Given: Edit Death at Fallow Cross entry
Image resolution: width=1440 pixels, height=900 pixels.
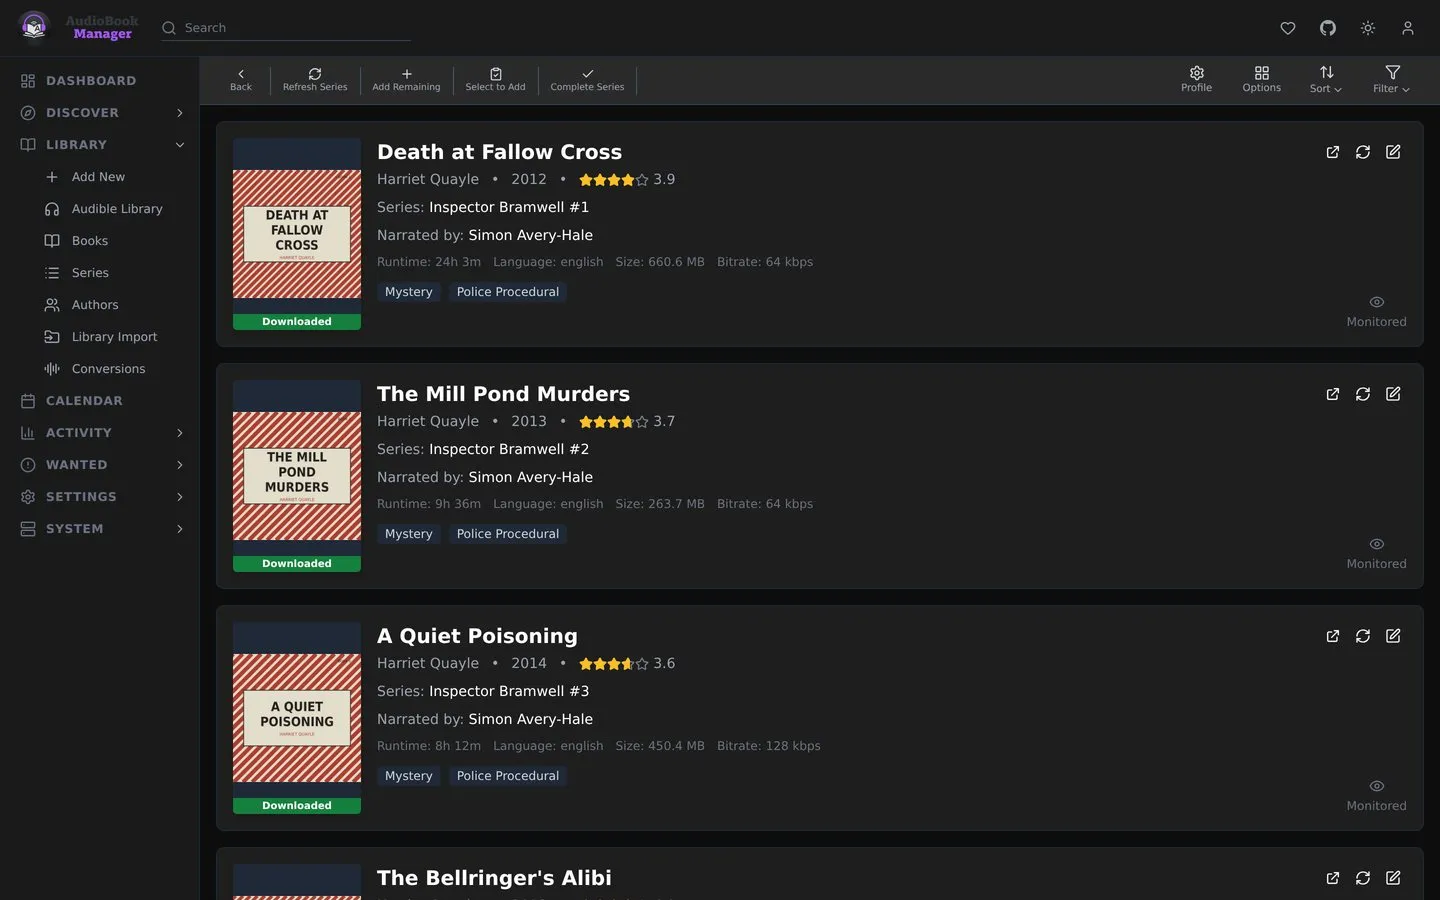Looking at the screenshot, I should pyautogui.click(x=1393, y=152).
